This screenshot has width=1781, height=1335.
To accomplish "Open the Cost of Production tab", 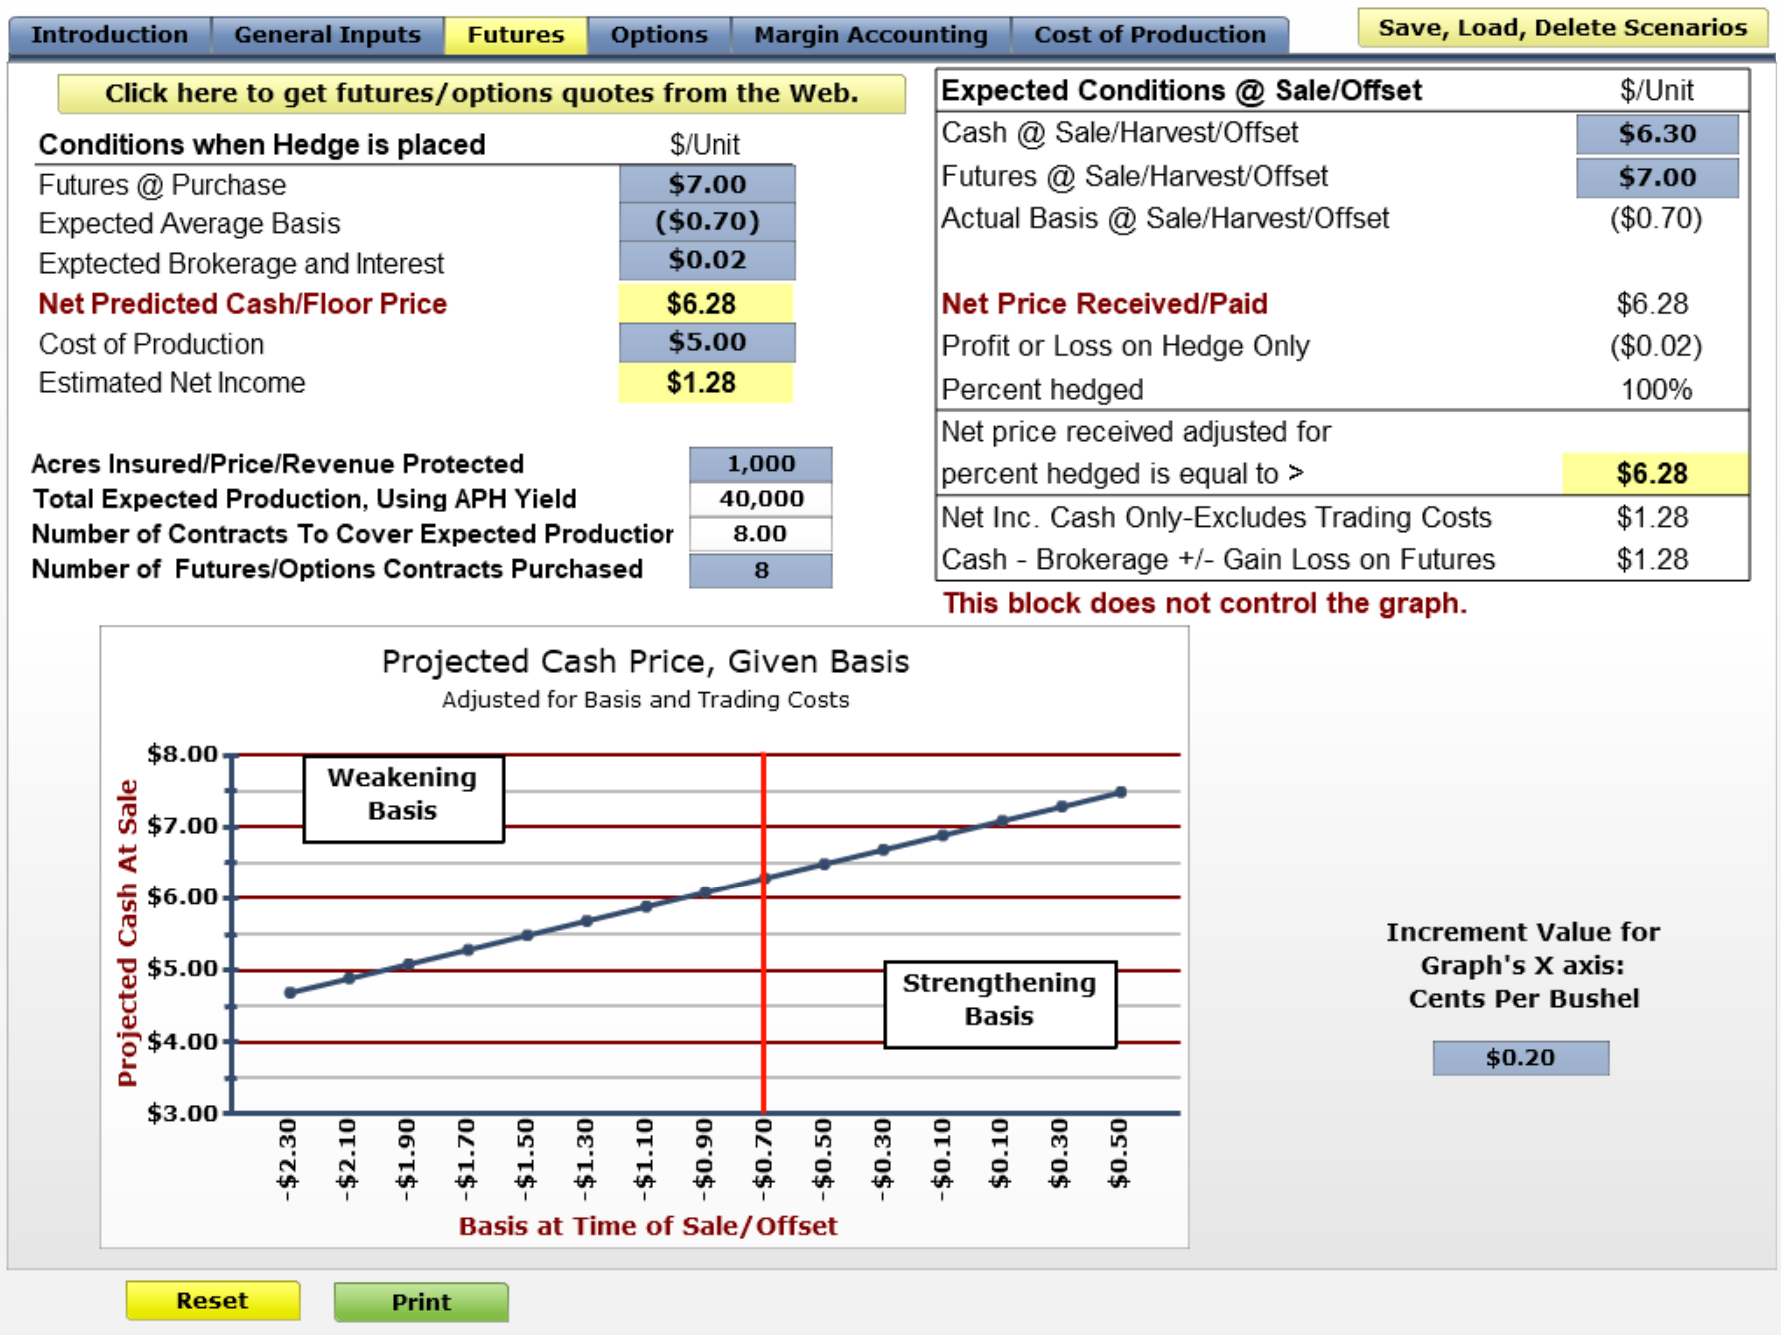I will point(1149,35).
